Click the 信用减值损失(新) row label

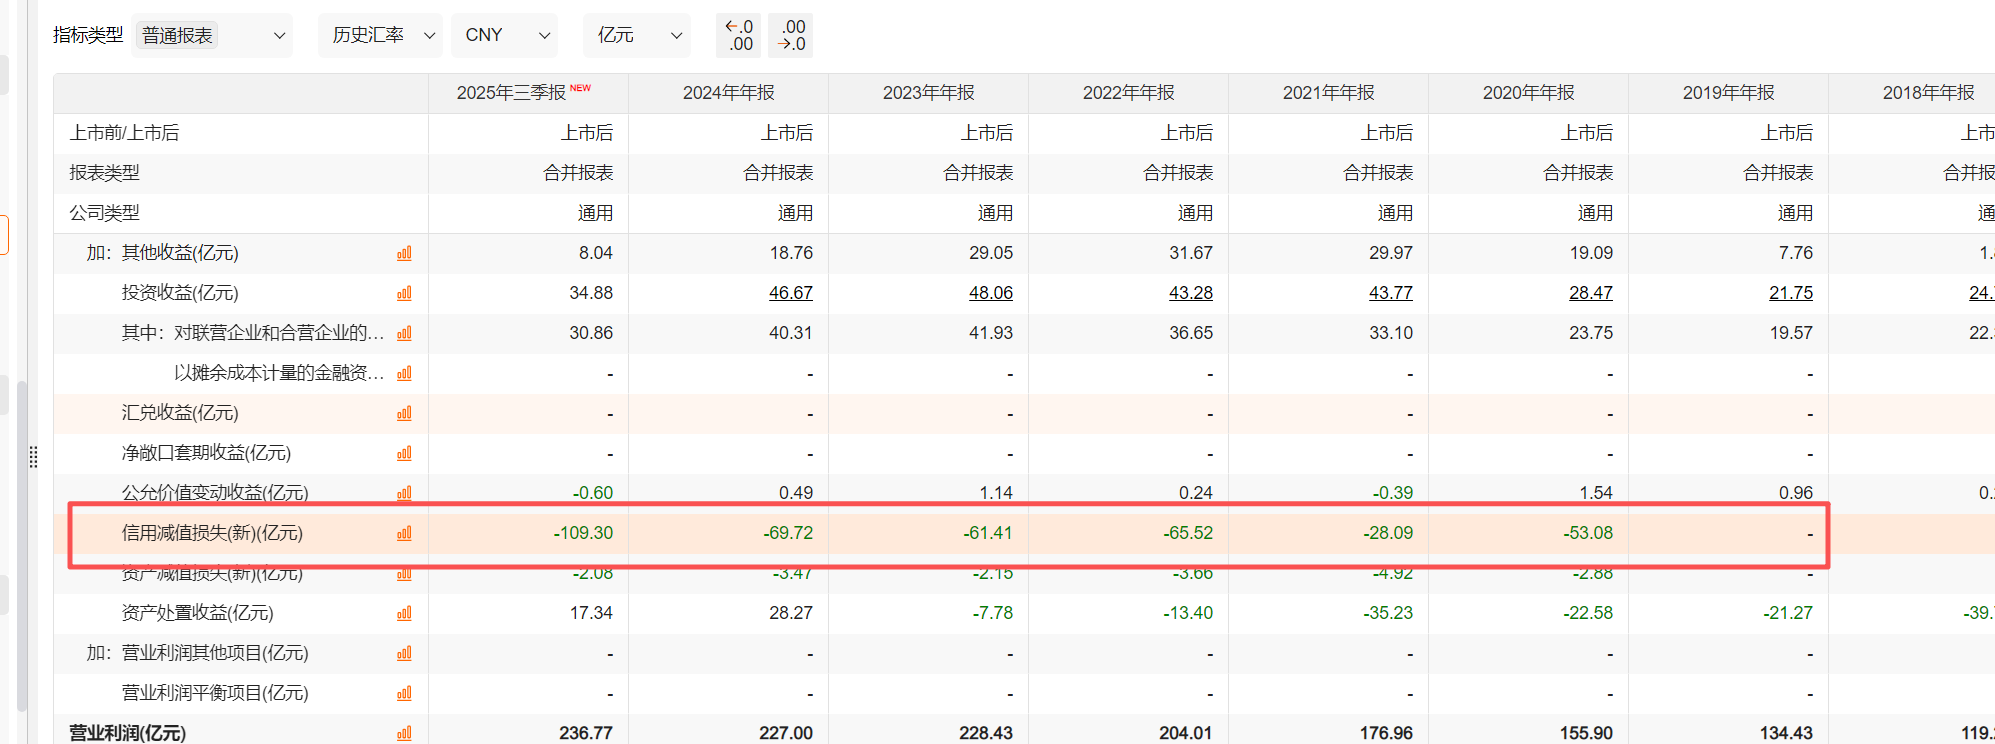212,533
